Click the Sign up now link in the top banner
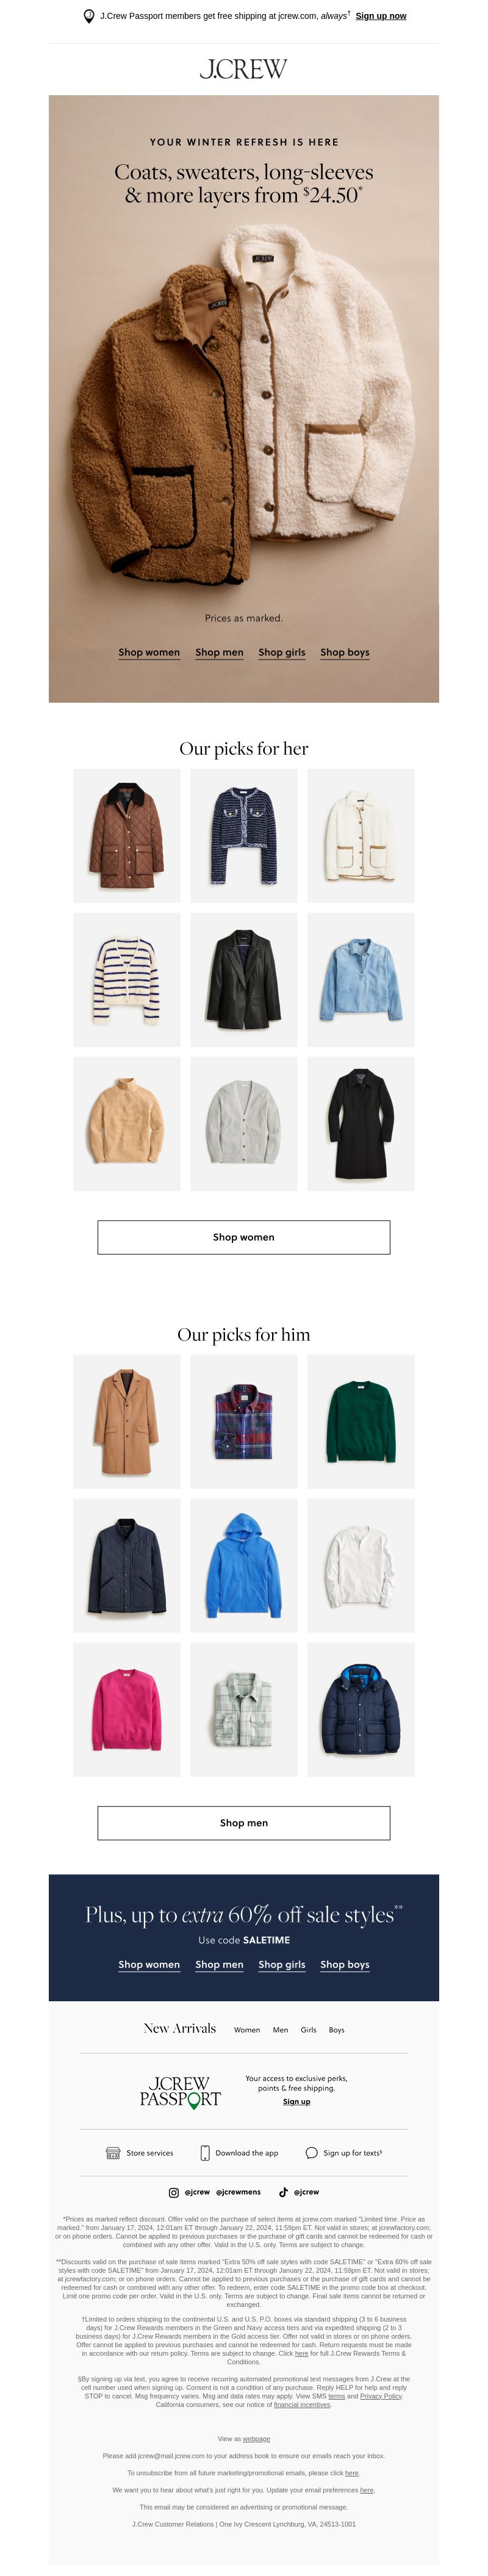 coord(381,16)
